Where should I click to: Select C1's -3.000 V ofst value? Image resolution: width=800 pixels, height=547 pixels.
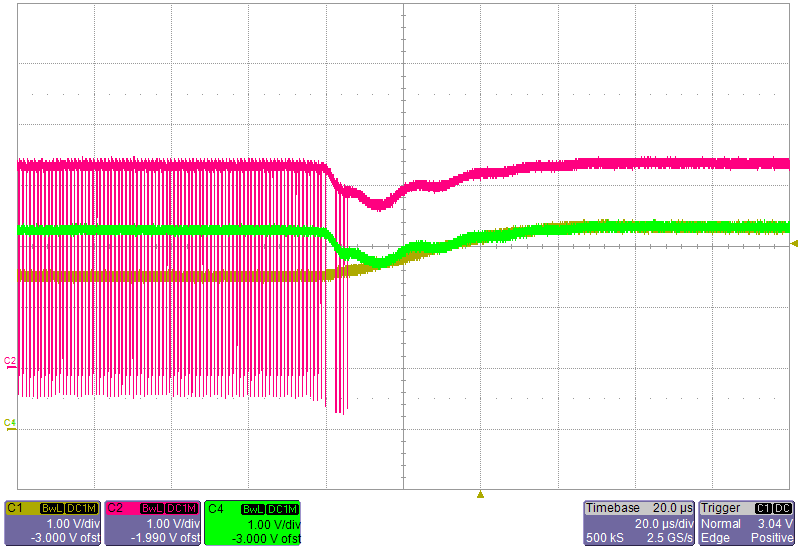pos(65,538)
